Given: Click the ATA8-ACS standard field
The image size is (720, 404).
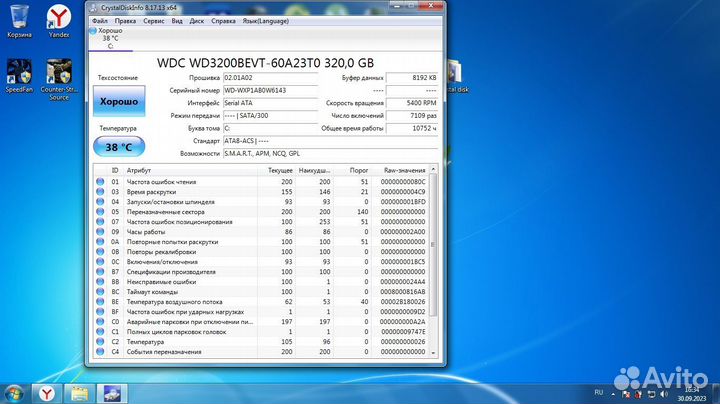Looking at the screenshot, I should [x=331, y=141].
